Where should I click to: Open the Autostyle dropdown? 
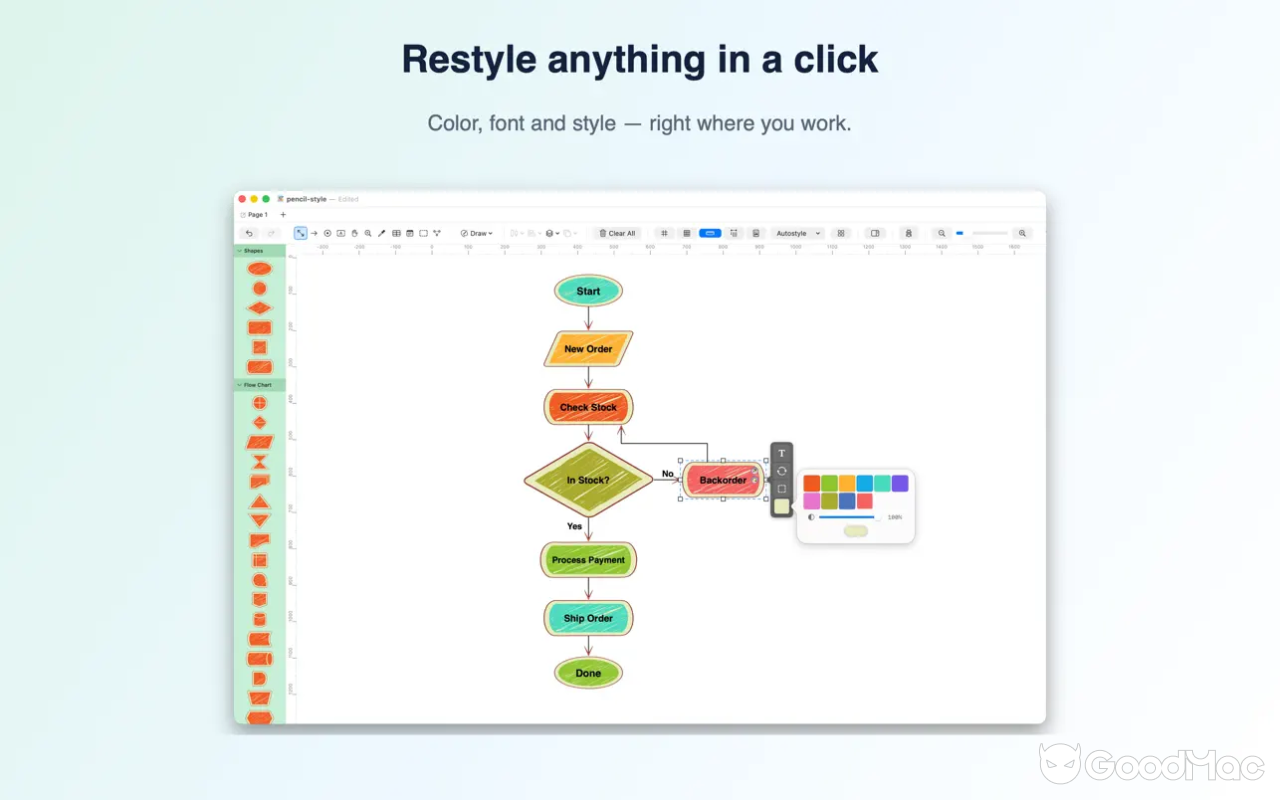[797, 233]
